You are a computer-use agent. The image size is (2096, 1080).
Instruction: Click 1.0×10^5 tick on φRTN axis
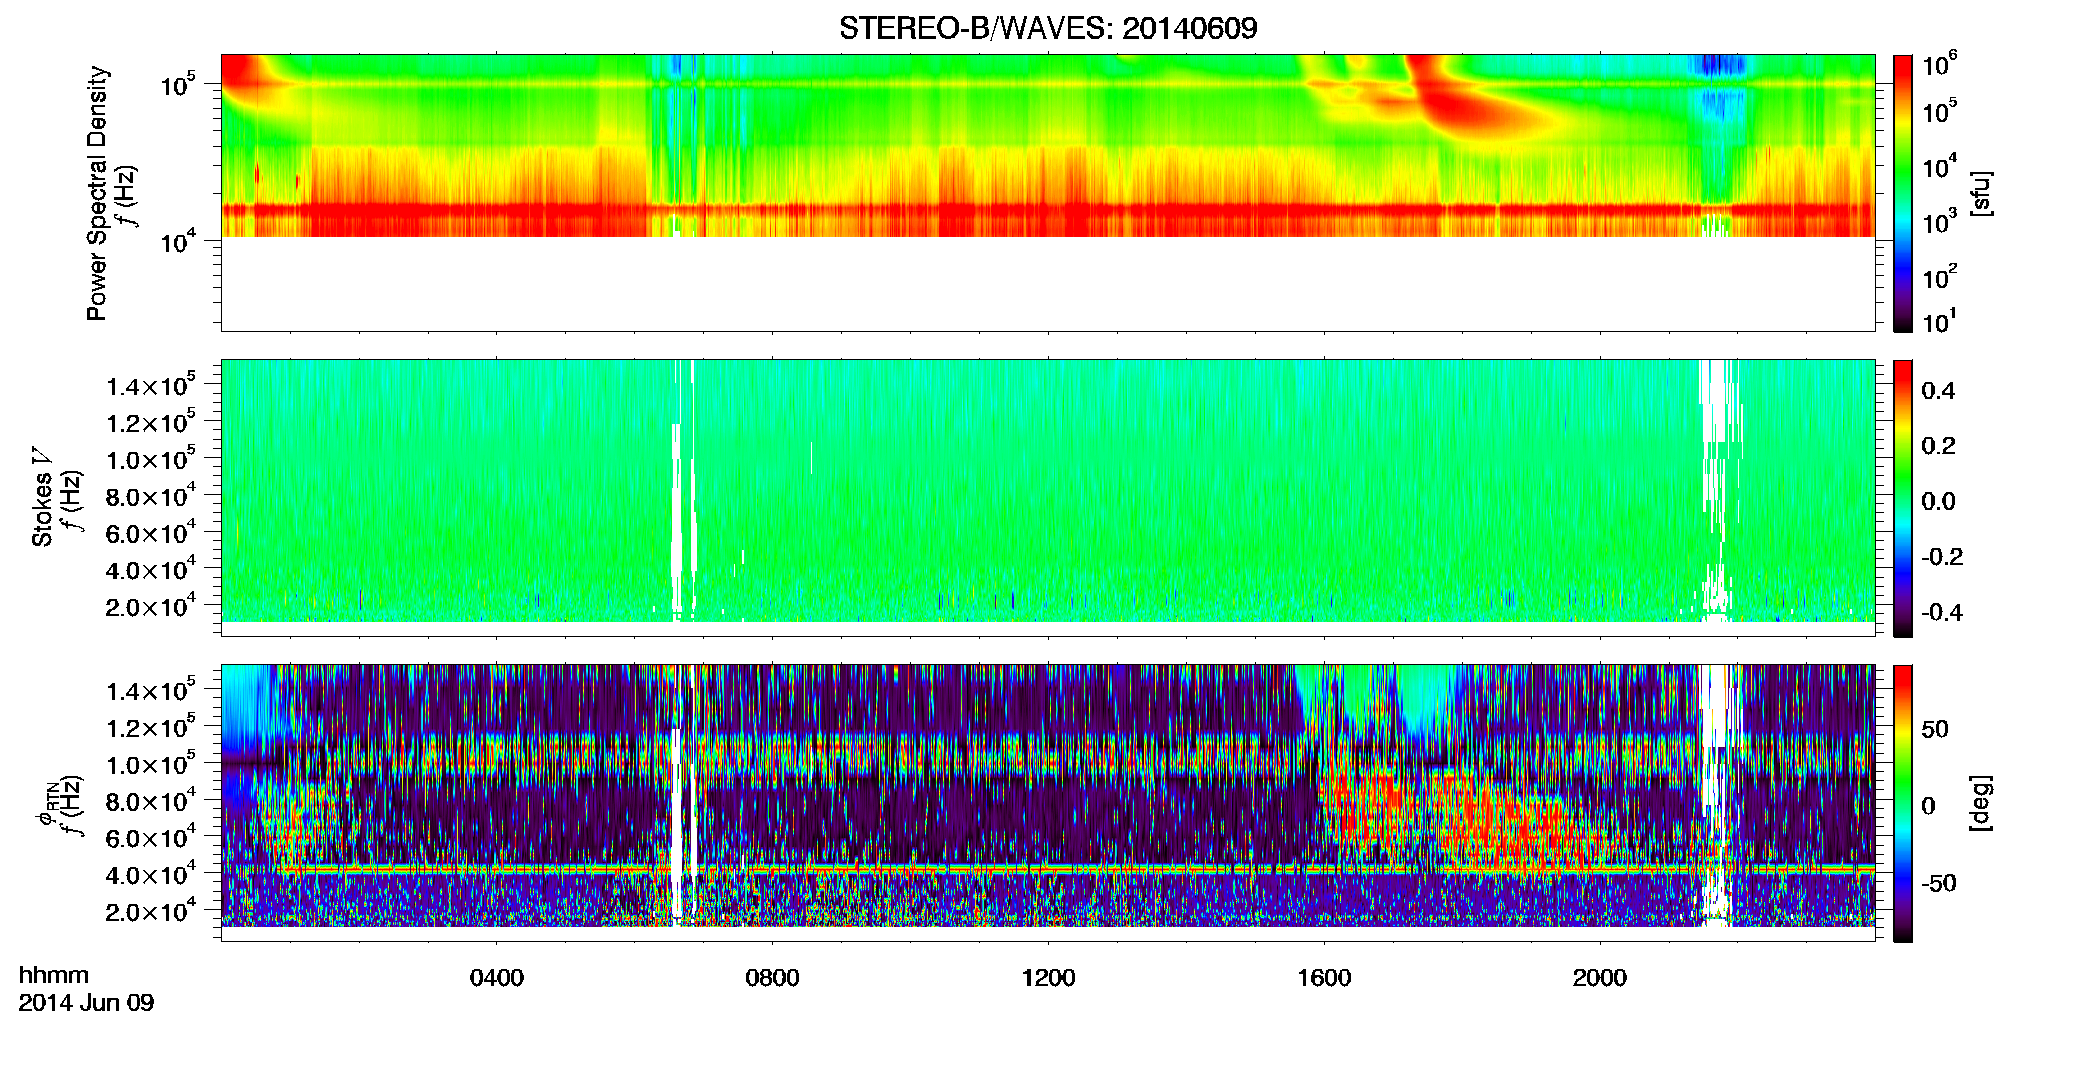(150, 764)
